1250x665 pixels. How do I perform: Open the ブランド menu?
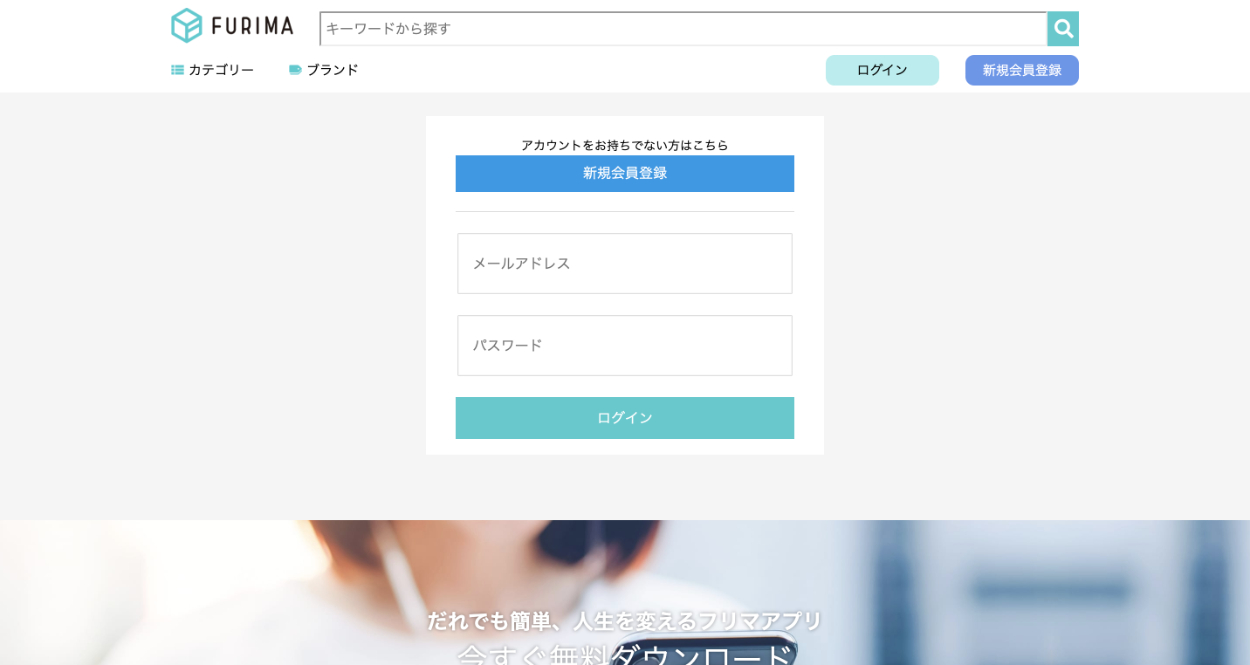[332, 70]
